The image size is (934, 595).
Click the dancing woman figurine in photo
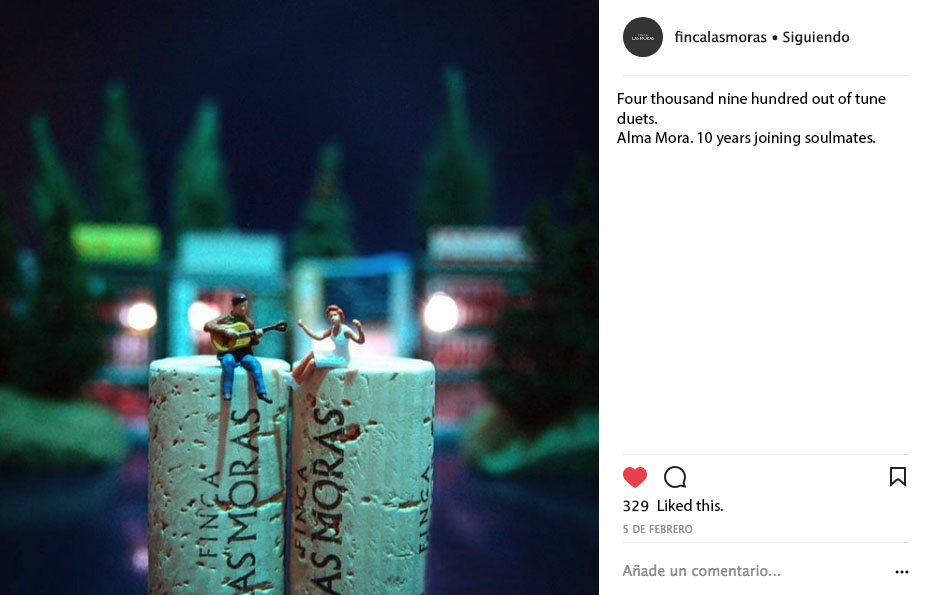click(326, 343)
